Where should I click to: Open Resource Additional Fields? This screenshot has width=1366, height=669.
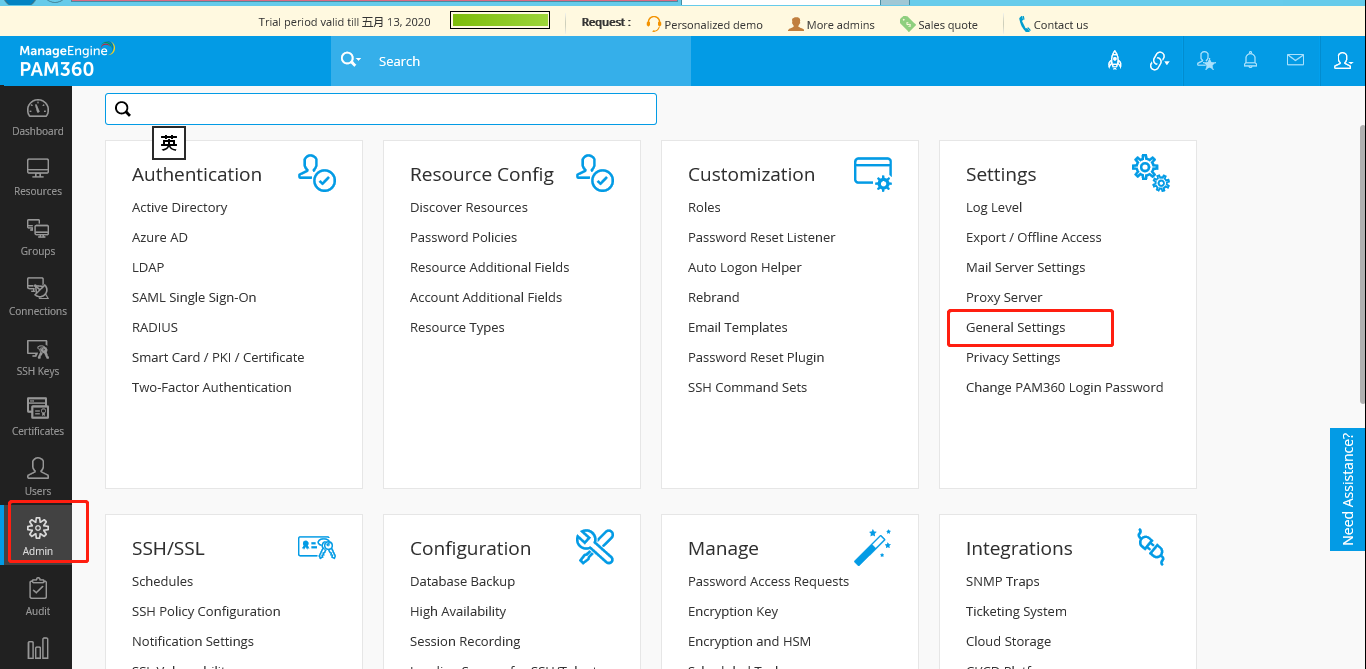pos(490,268)
